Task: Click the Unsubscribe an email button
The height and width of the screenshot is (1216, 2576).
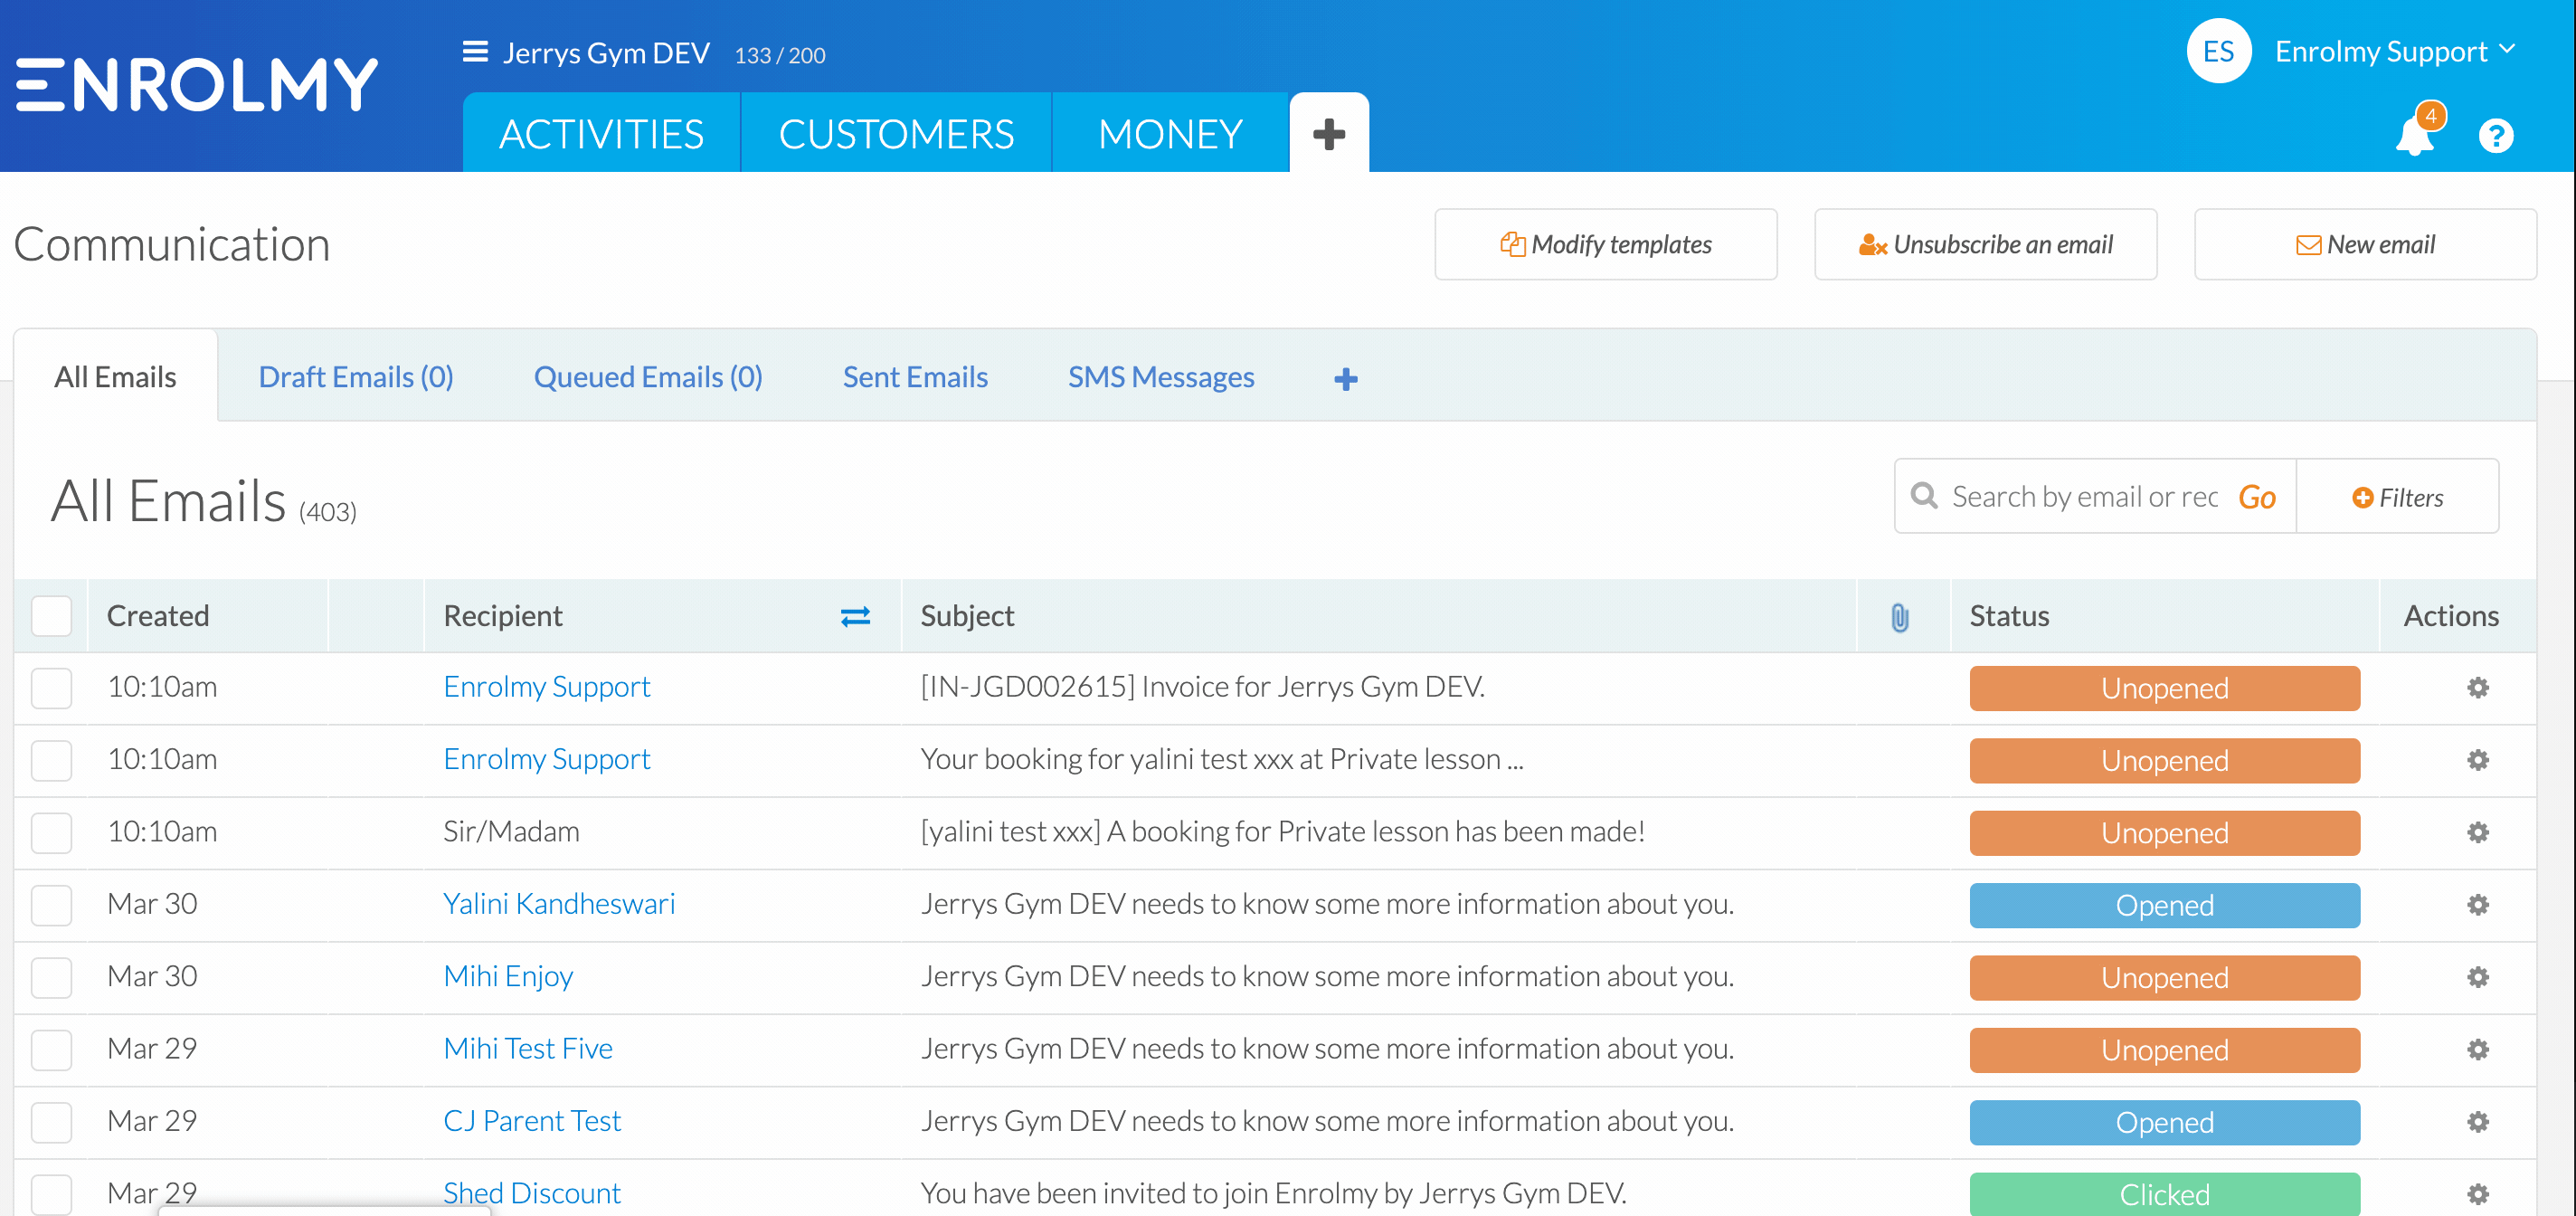Action: [x=1986, y=244]
